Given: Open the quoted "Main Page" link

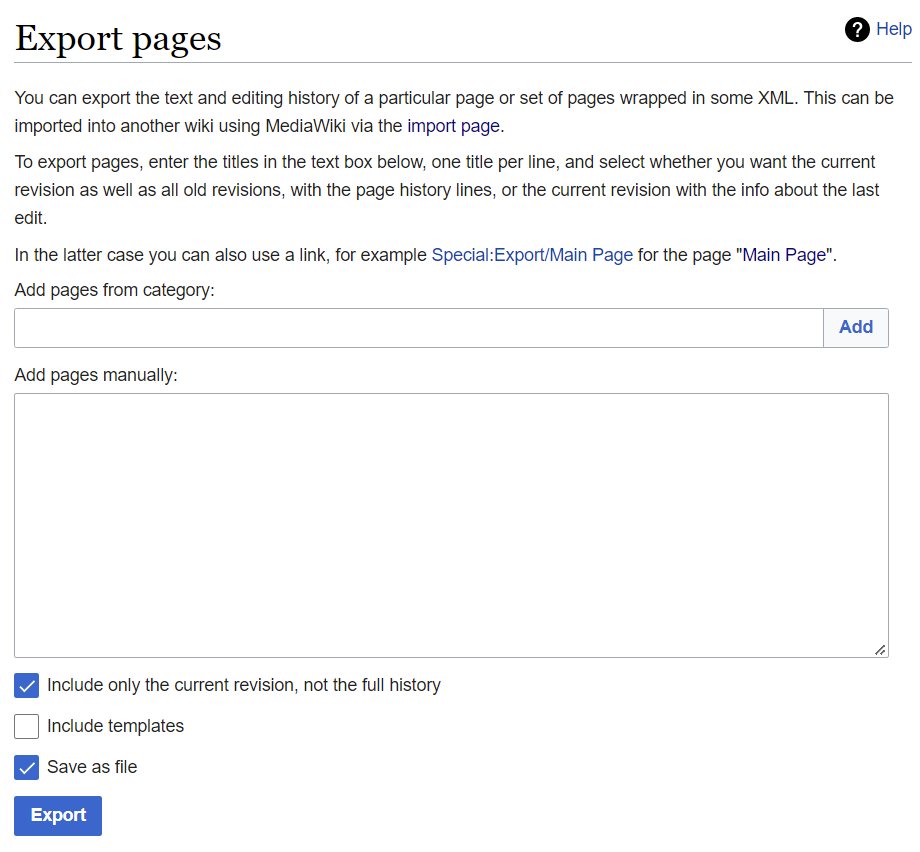Looking at the screenshot, I should tap(784, 255).
